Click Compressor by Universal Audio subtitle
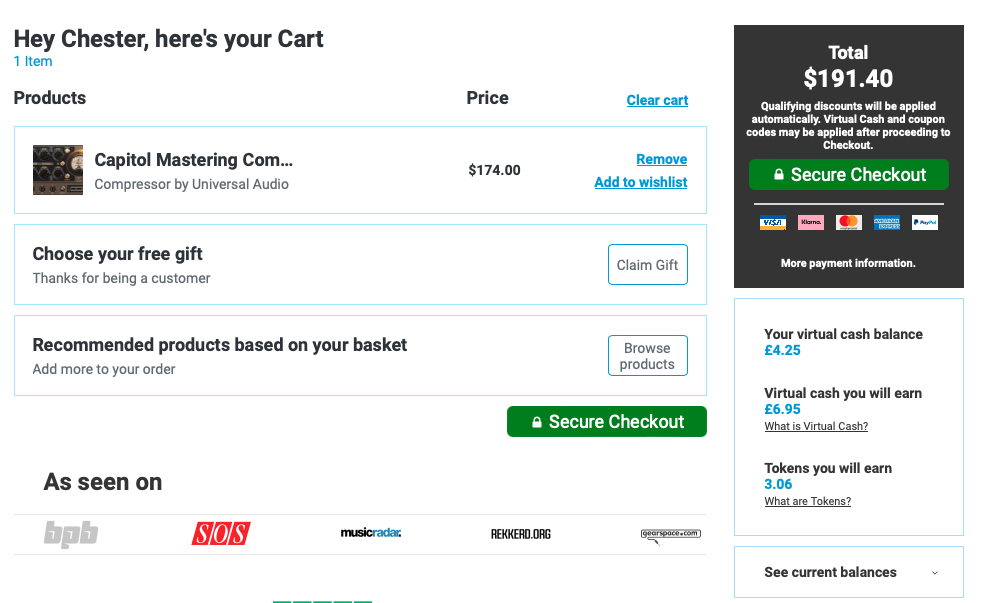The width and height of the screenshot is (985, 603). (192, 184)
